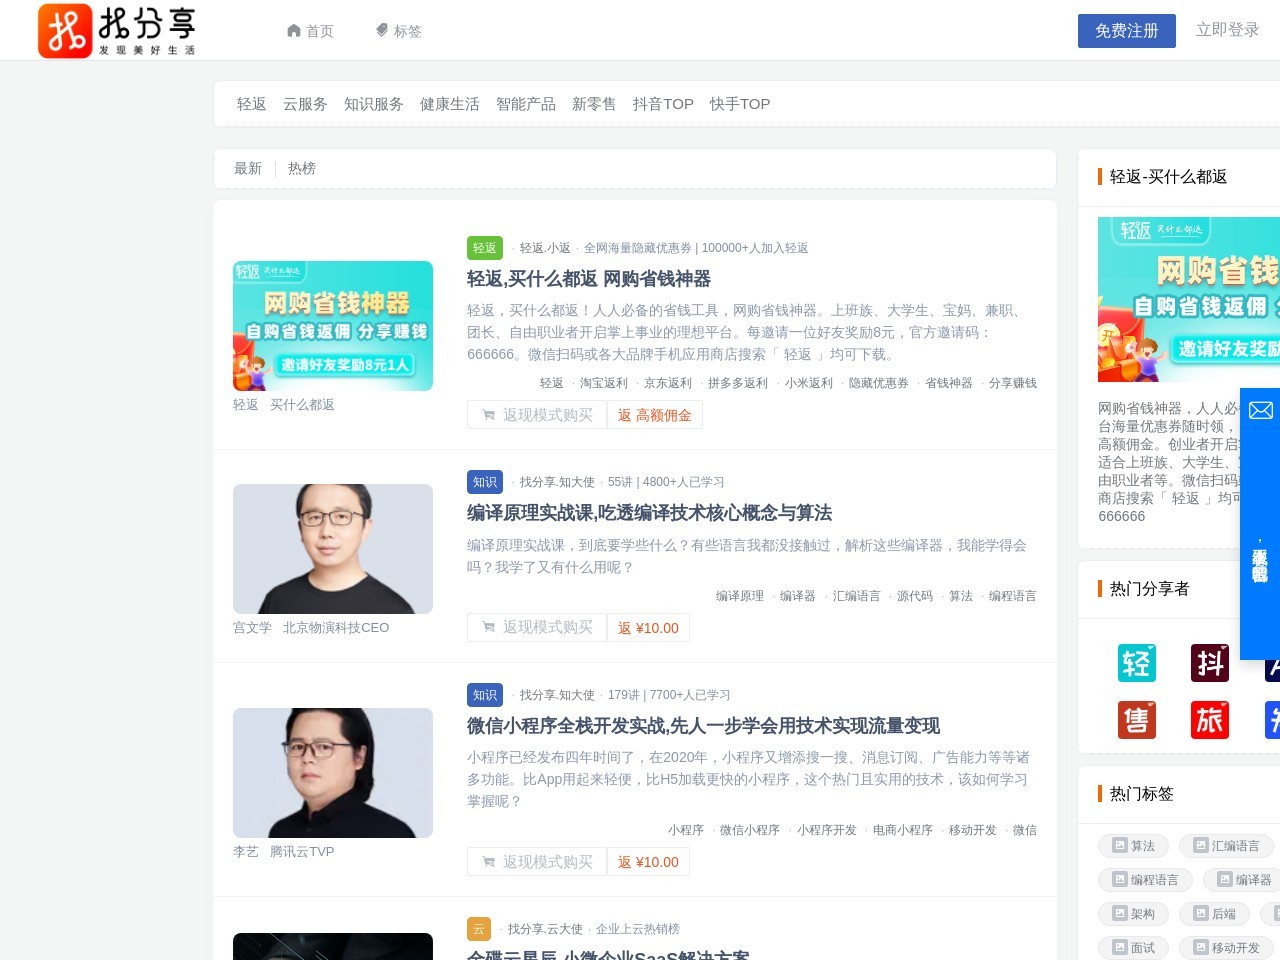
Task: Click the 轻返 网购省钱神器 banner thumbnail
Action: pyautogui.click(x=333, y=326)
